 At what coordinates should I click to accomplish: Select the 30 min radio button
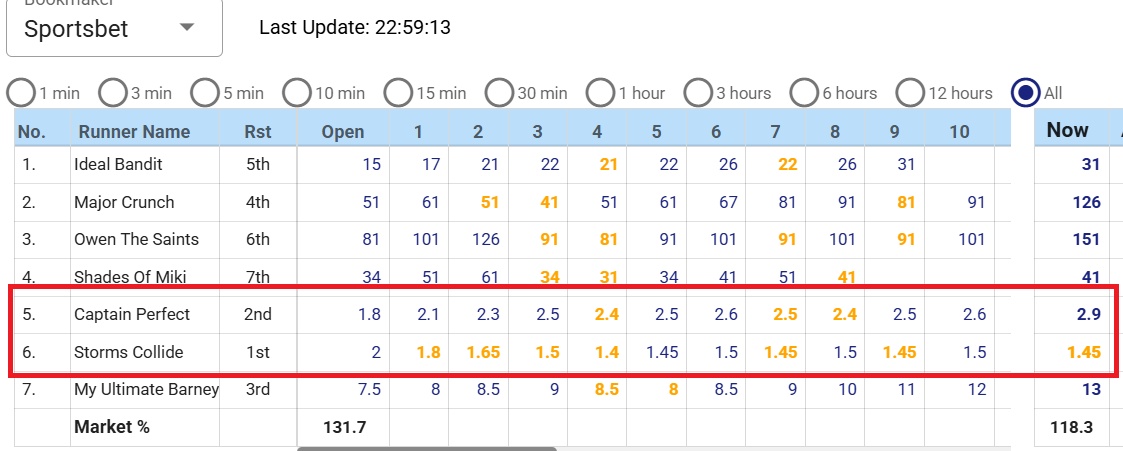500,93
